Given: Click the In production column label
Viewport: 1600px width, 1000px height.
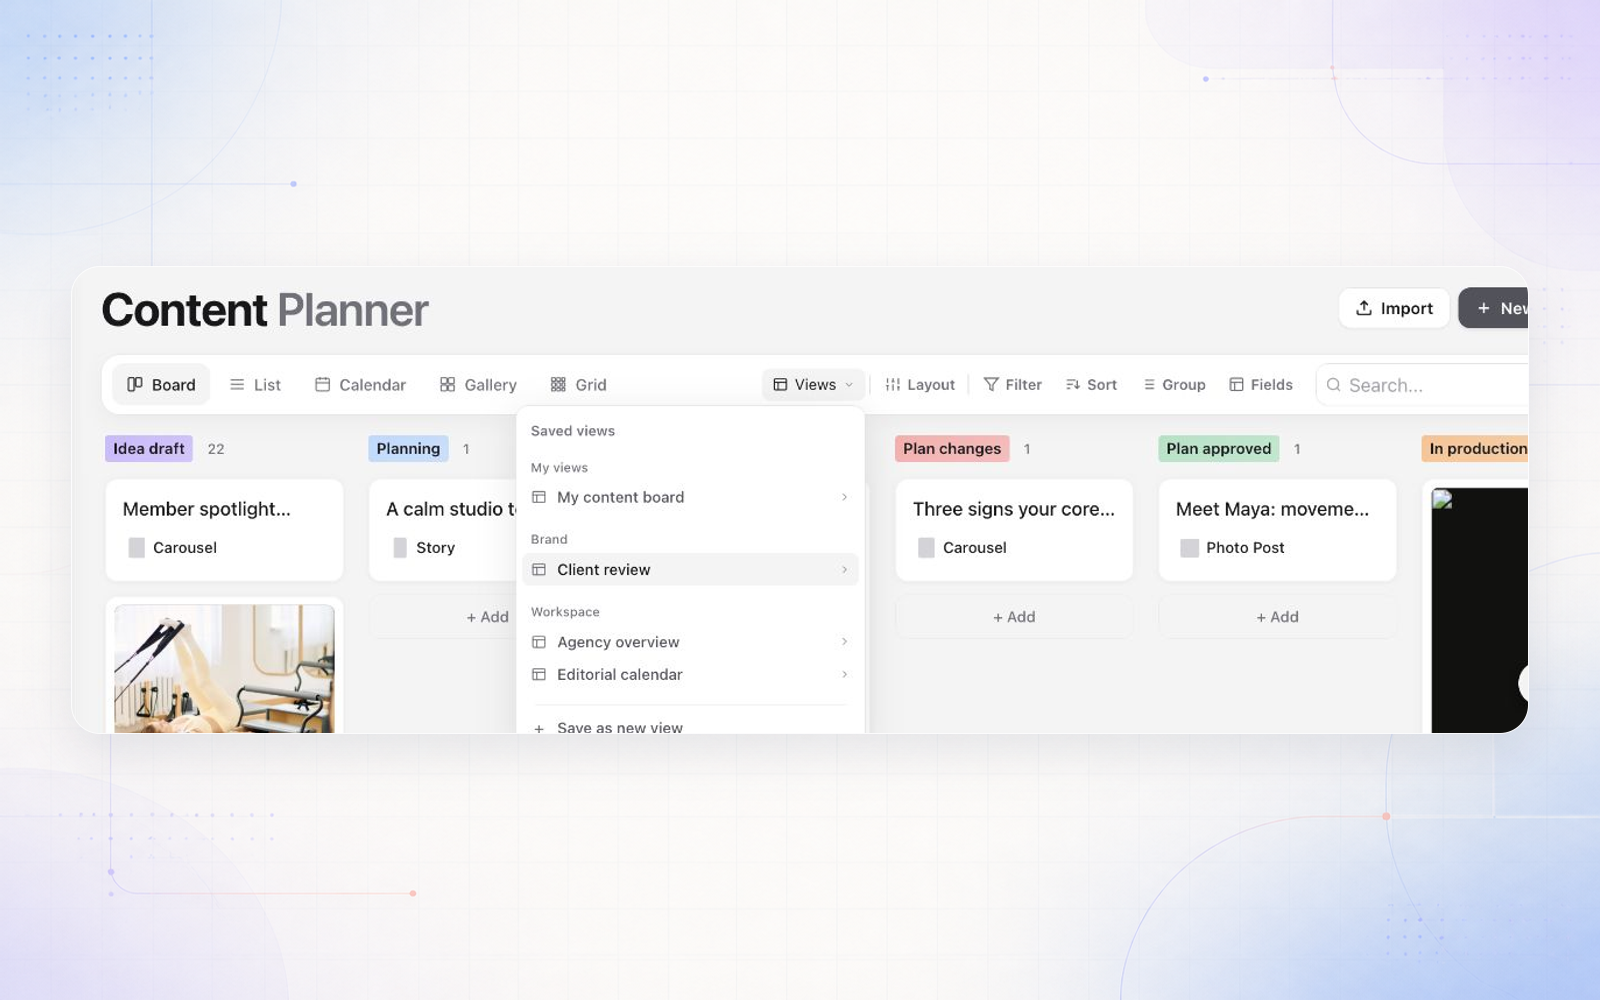Looking at the screenshot, I should [1475, 449].
